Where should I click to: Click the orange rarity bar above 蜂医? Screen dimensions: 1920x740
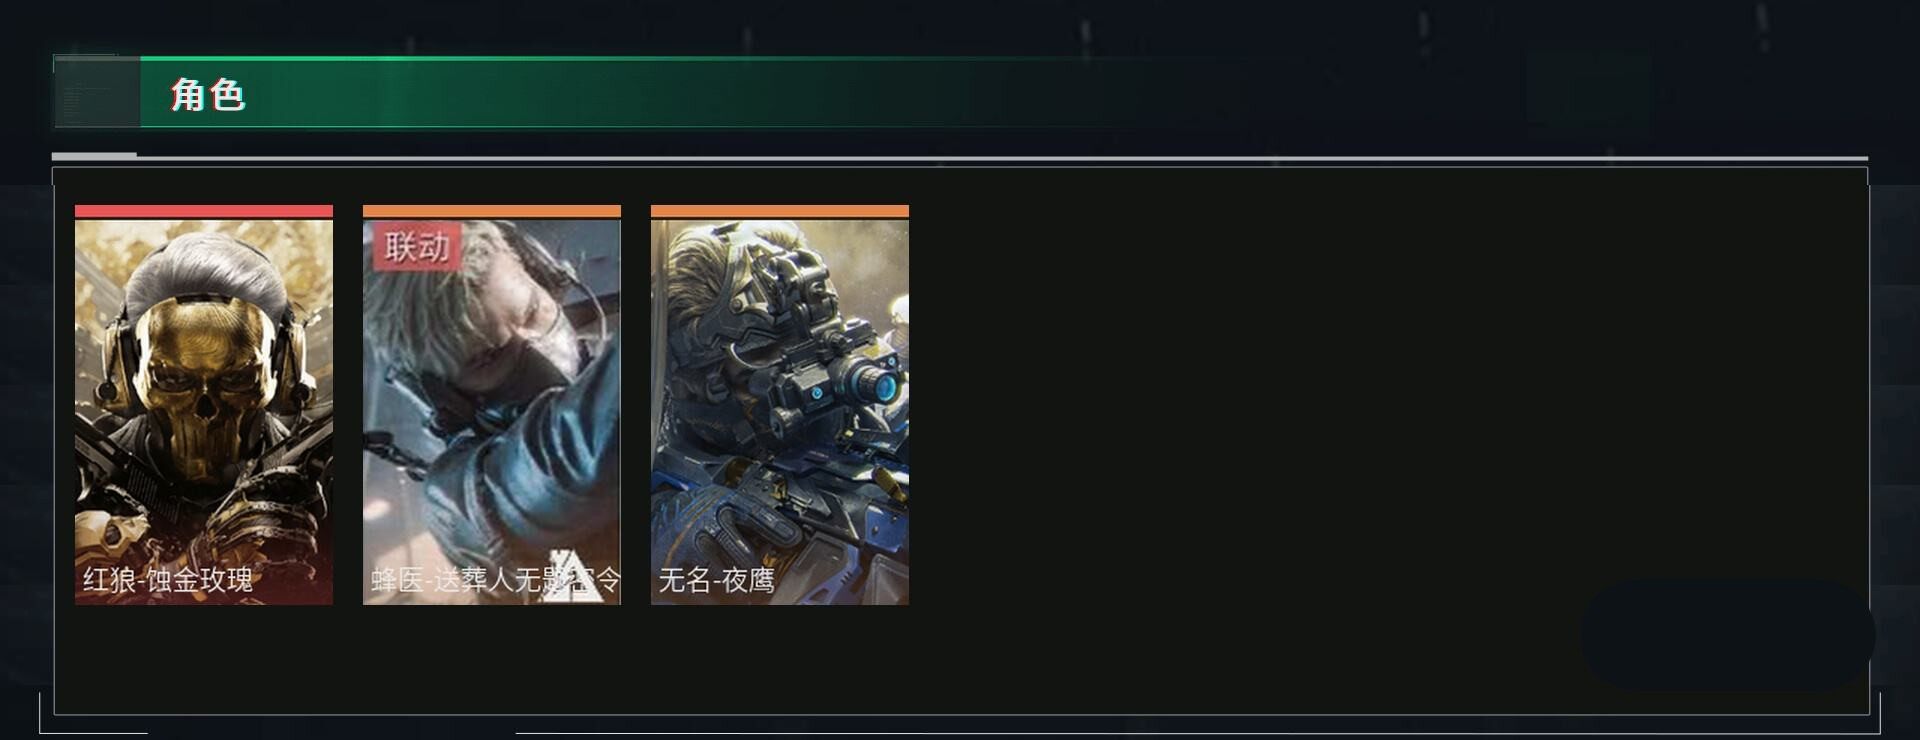(x=492, y=211)
